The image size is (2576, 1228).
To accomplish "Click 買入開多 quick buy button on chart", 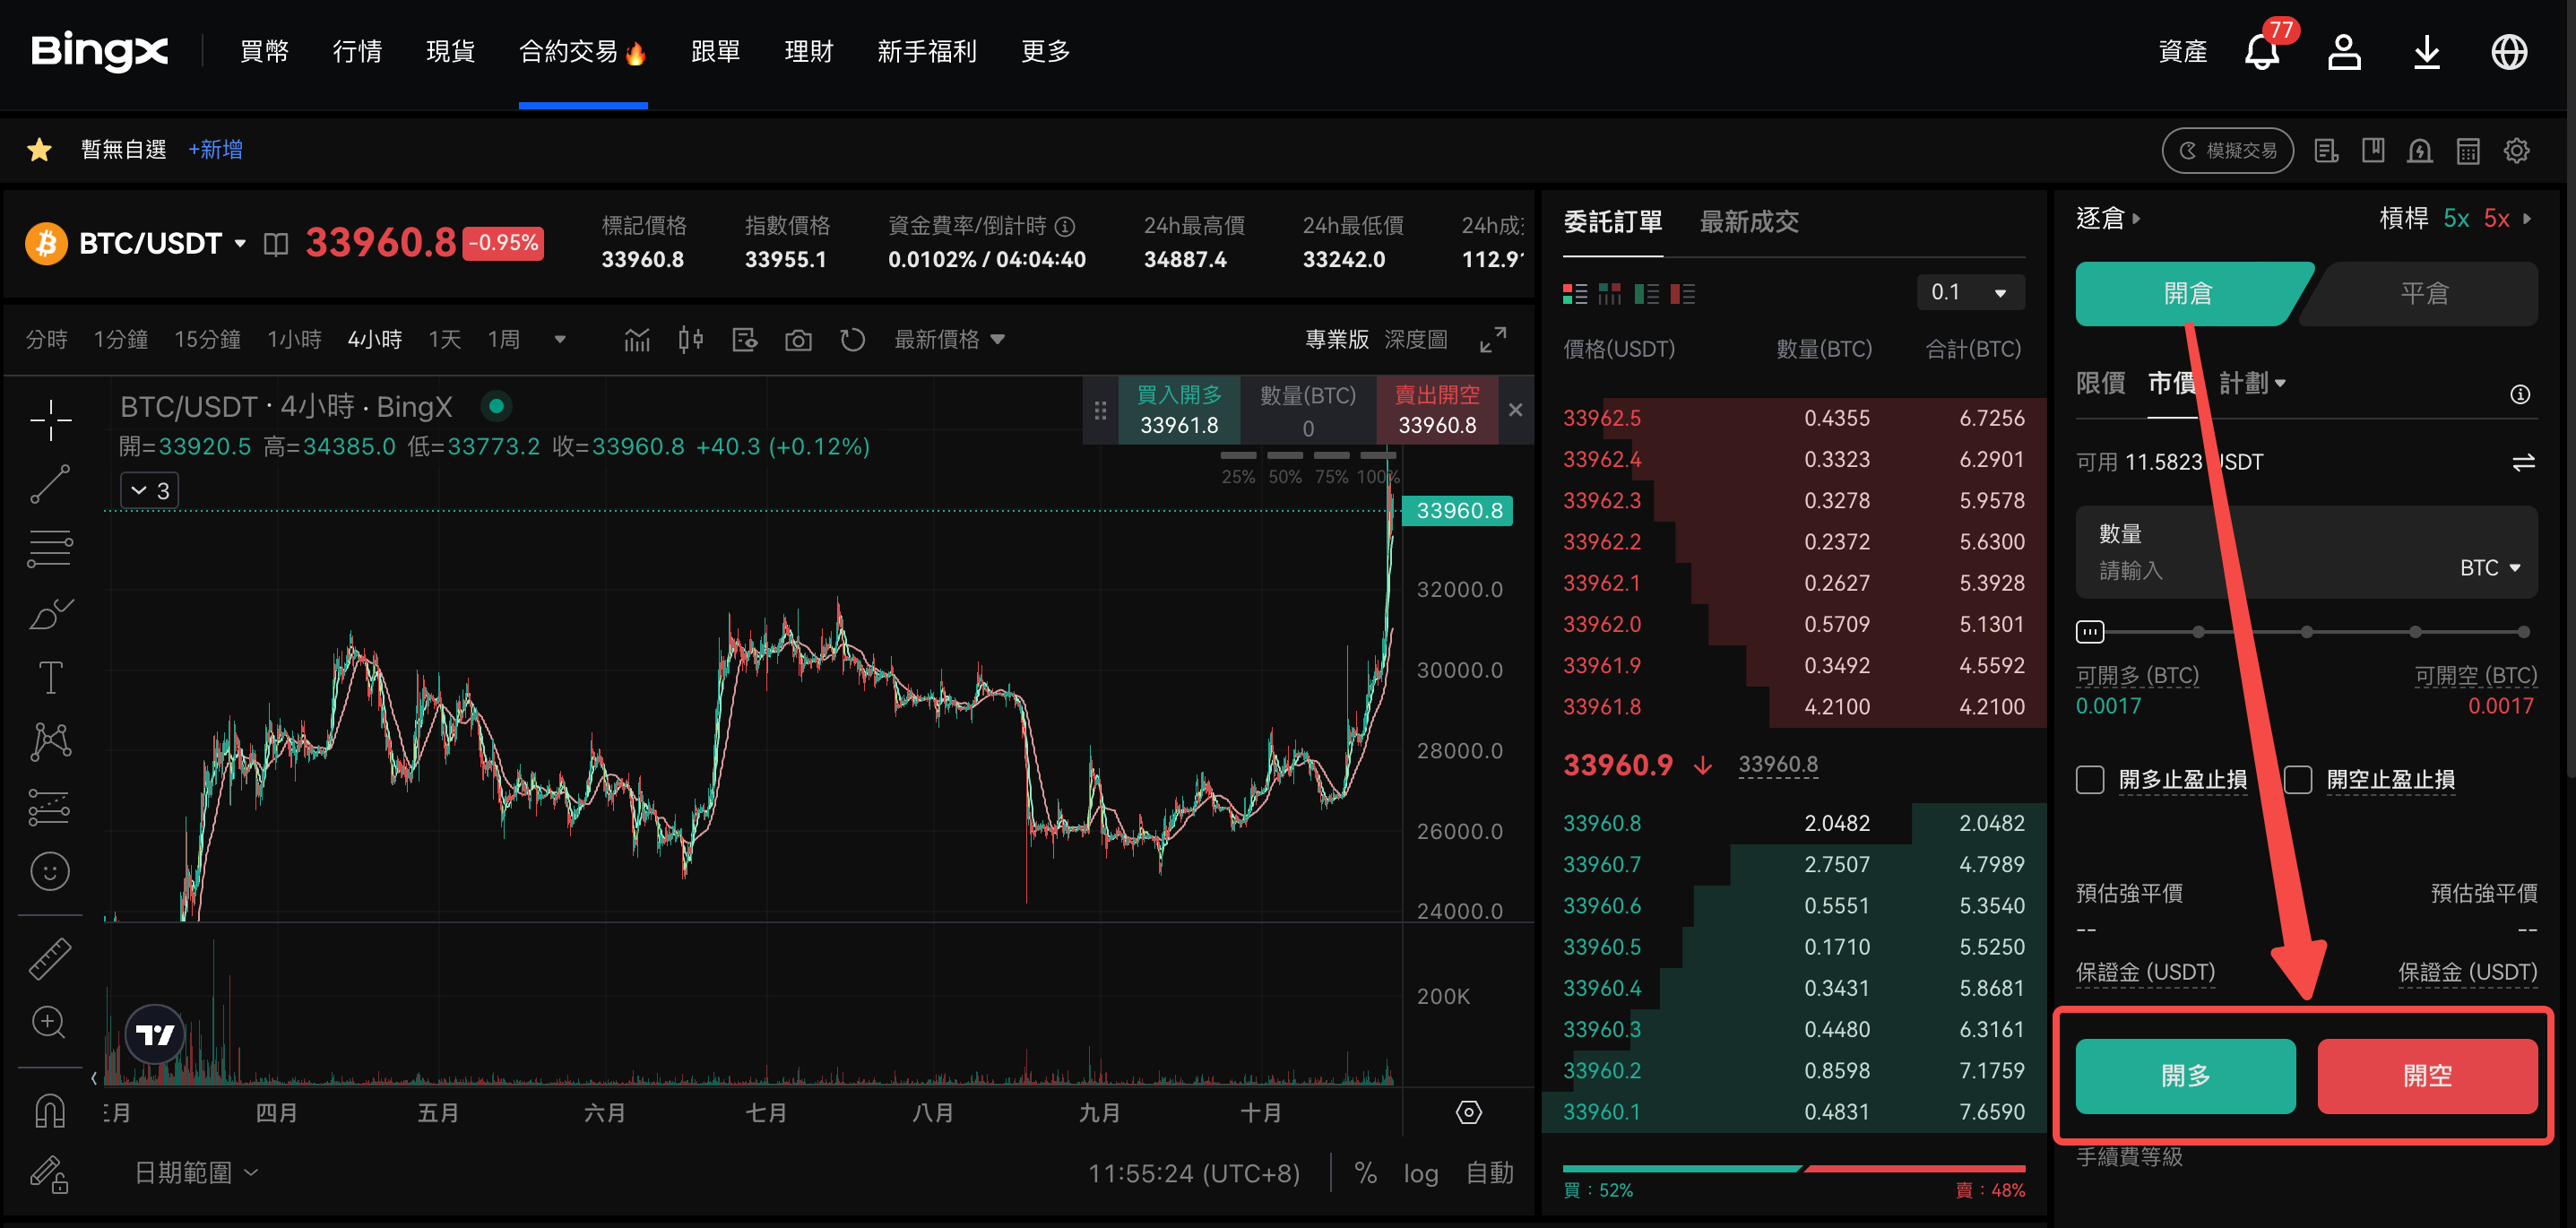I will pos(1179,410).
